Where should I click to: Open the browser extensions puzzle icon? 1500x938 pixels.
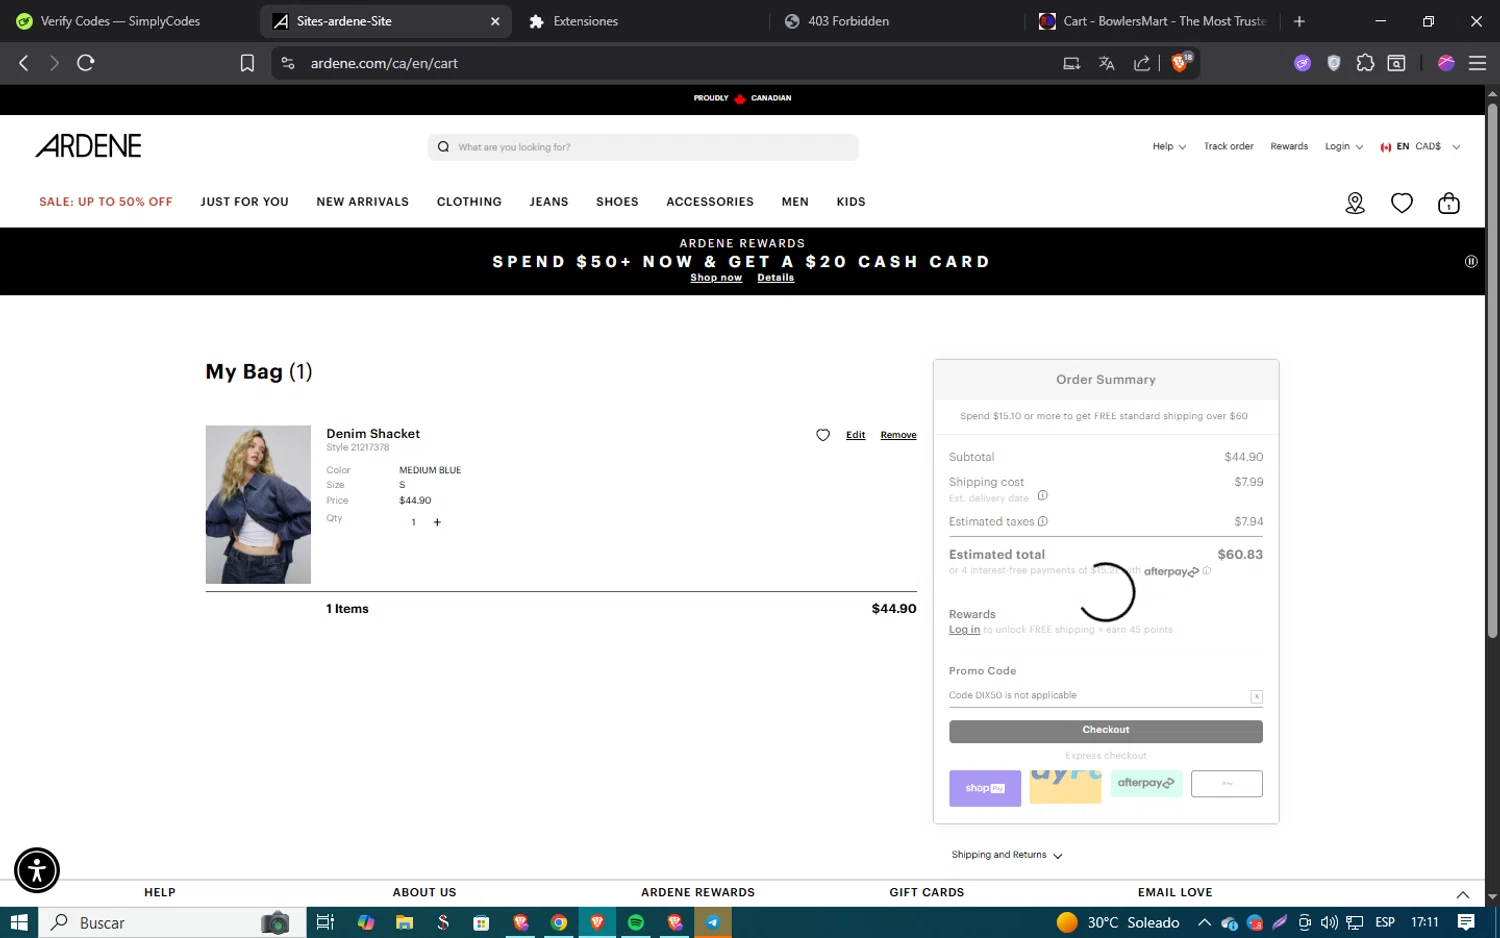pyautogui.click(x=1365, y=63)
